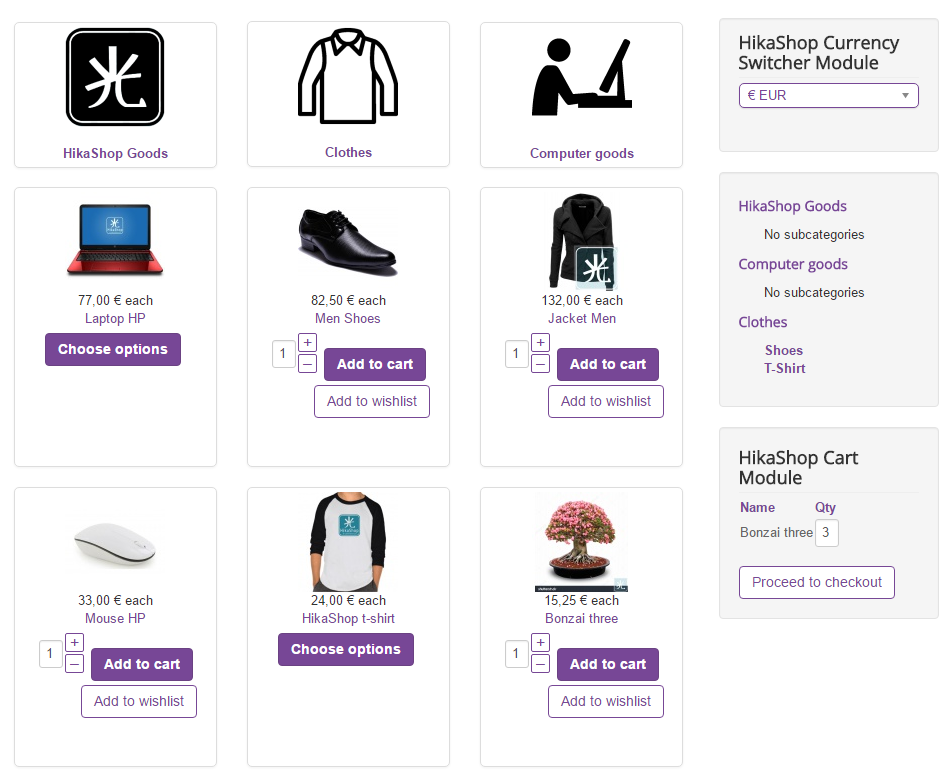
Task: Open Computer goods sidebar category link
Action: 793,264
